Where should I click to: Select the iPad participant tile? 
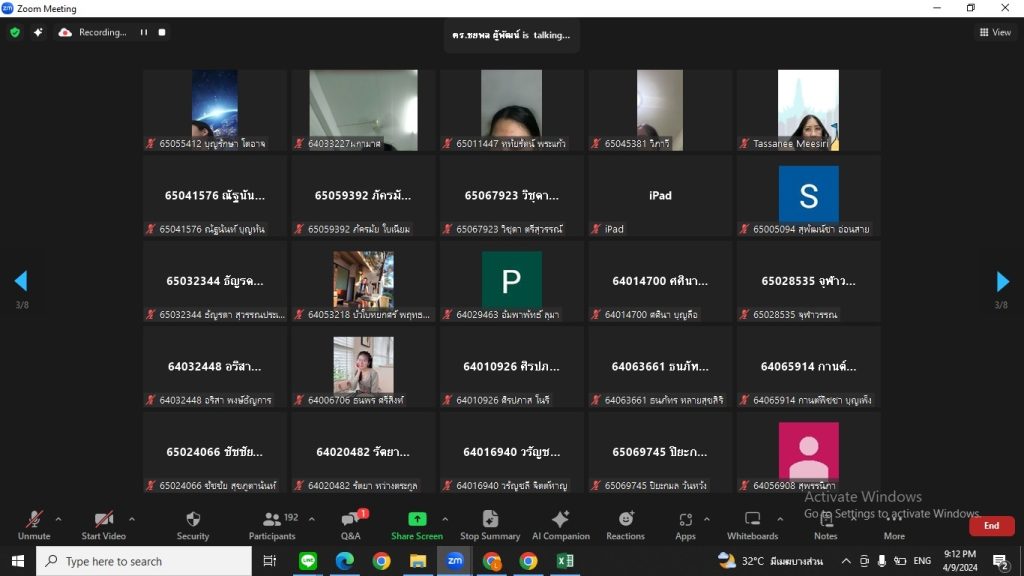click(660, 195)
